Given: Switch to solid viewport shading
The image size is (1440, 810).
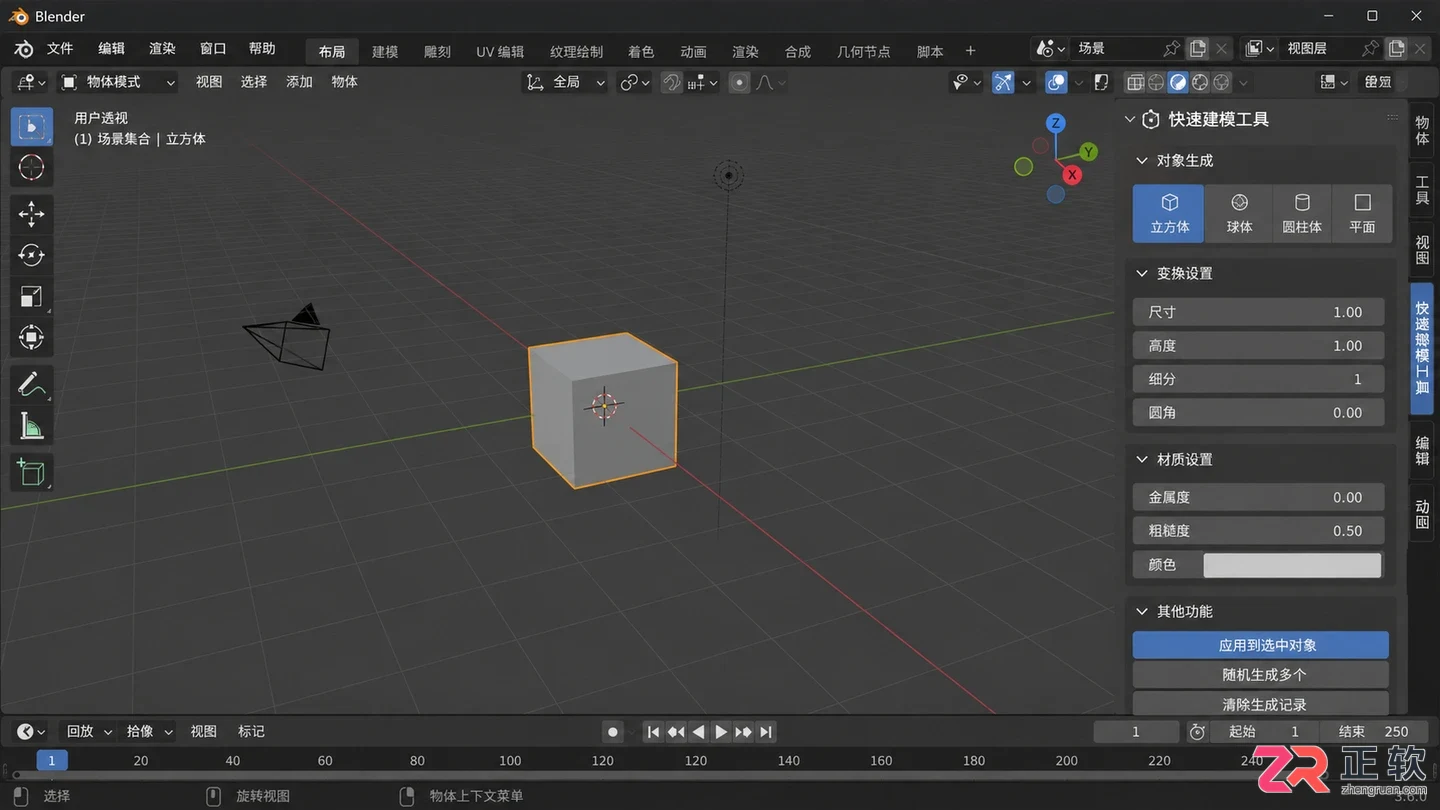Looking at the screenshot, I should (x=1178, y=82).
